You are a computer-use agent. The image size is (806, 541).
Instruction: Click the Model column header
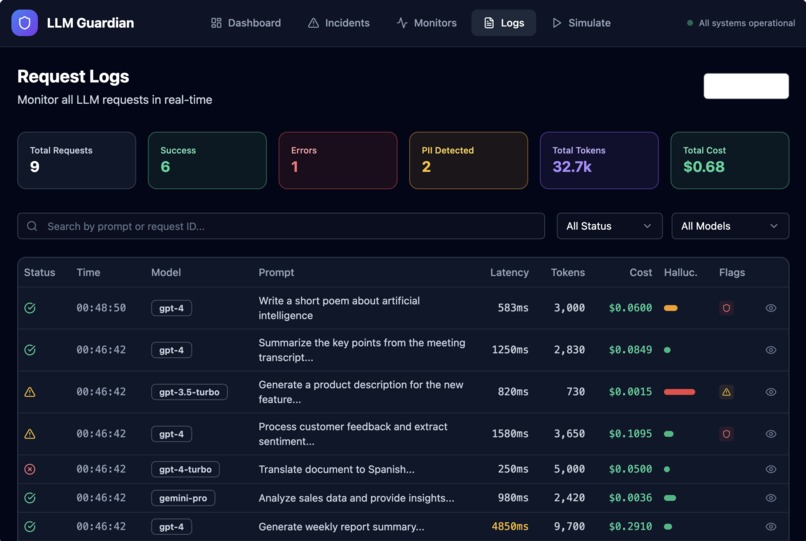pyautogui.click(x=166, y=273)
